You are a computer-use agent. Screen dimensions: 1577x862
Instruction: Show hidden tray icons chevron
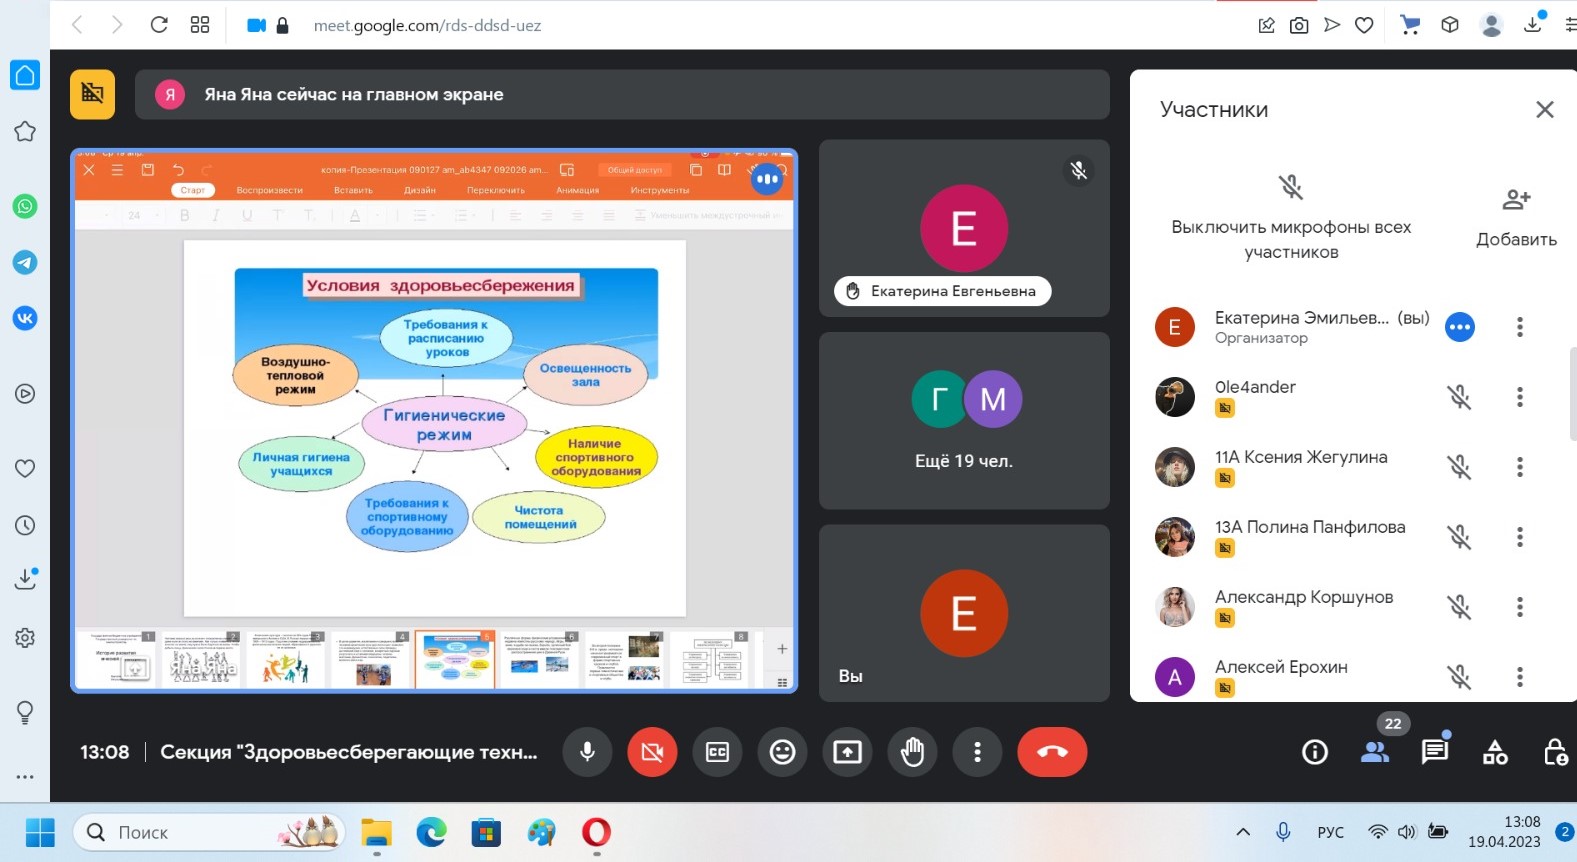1243,832
